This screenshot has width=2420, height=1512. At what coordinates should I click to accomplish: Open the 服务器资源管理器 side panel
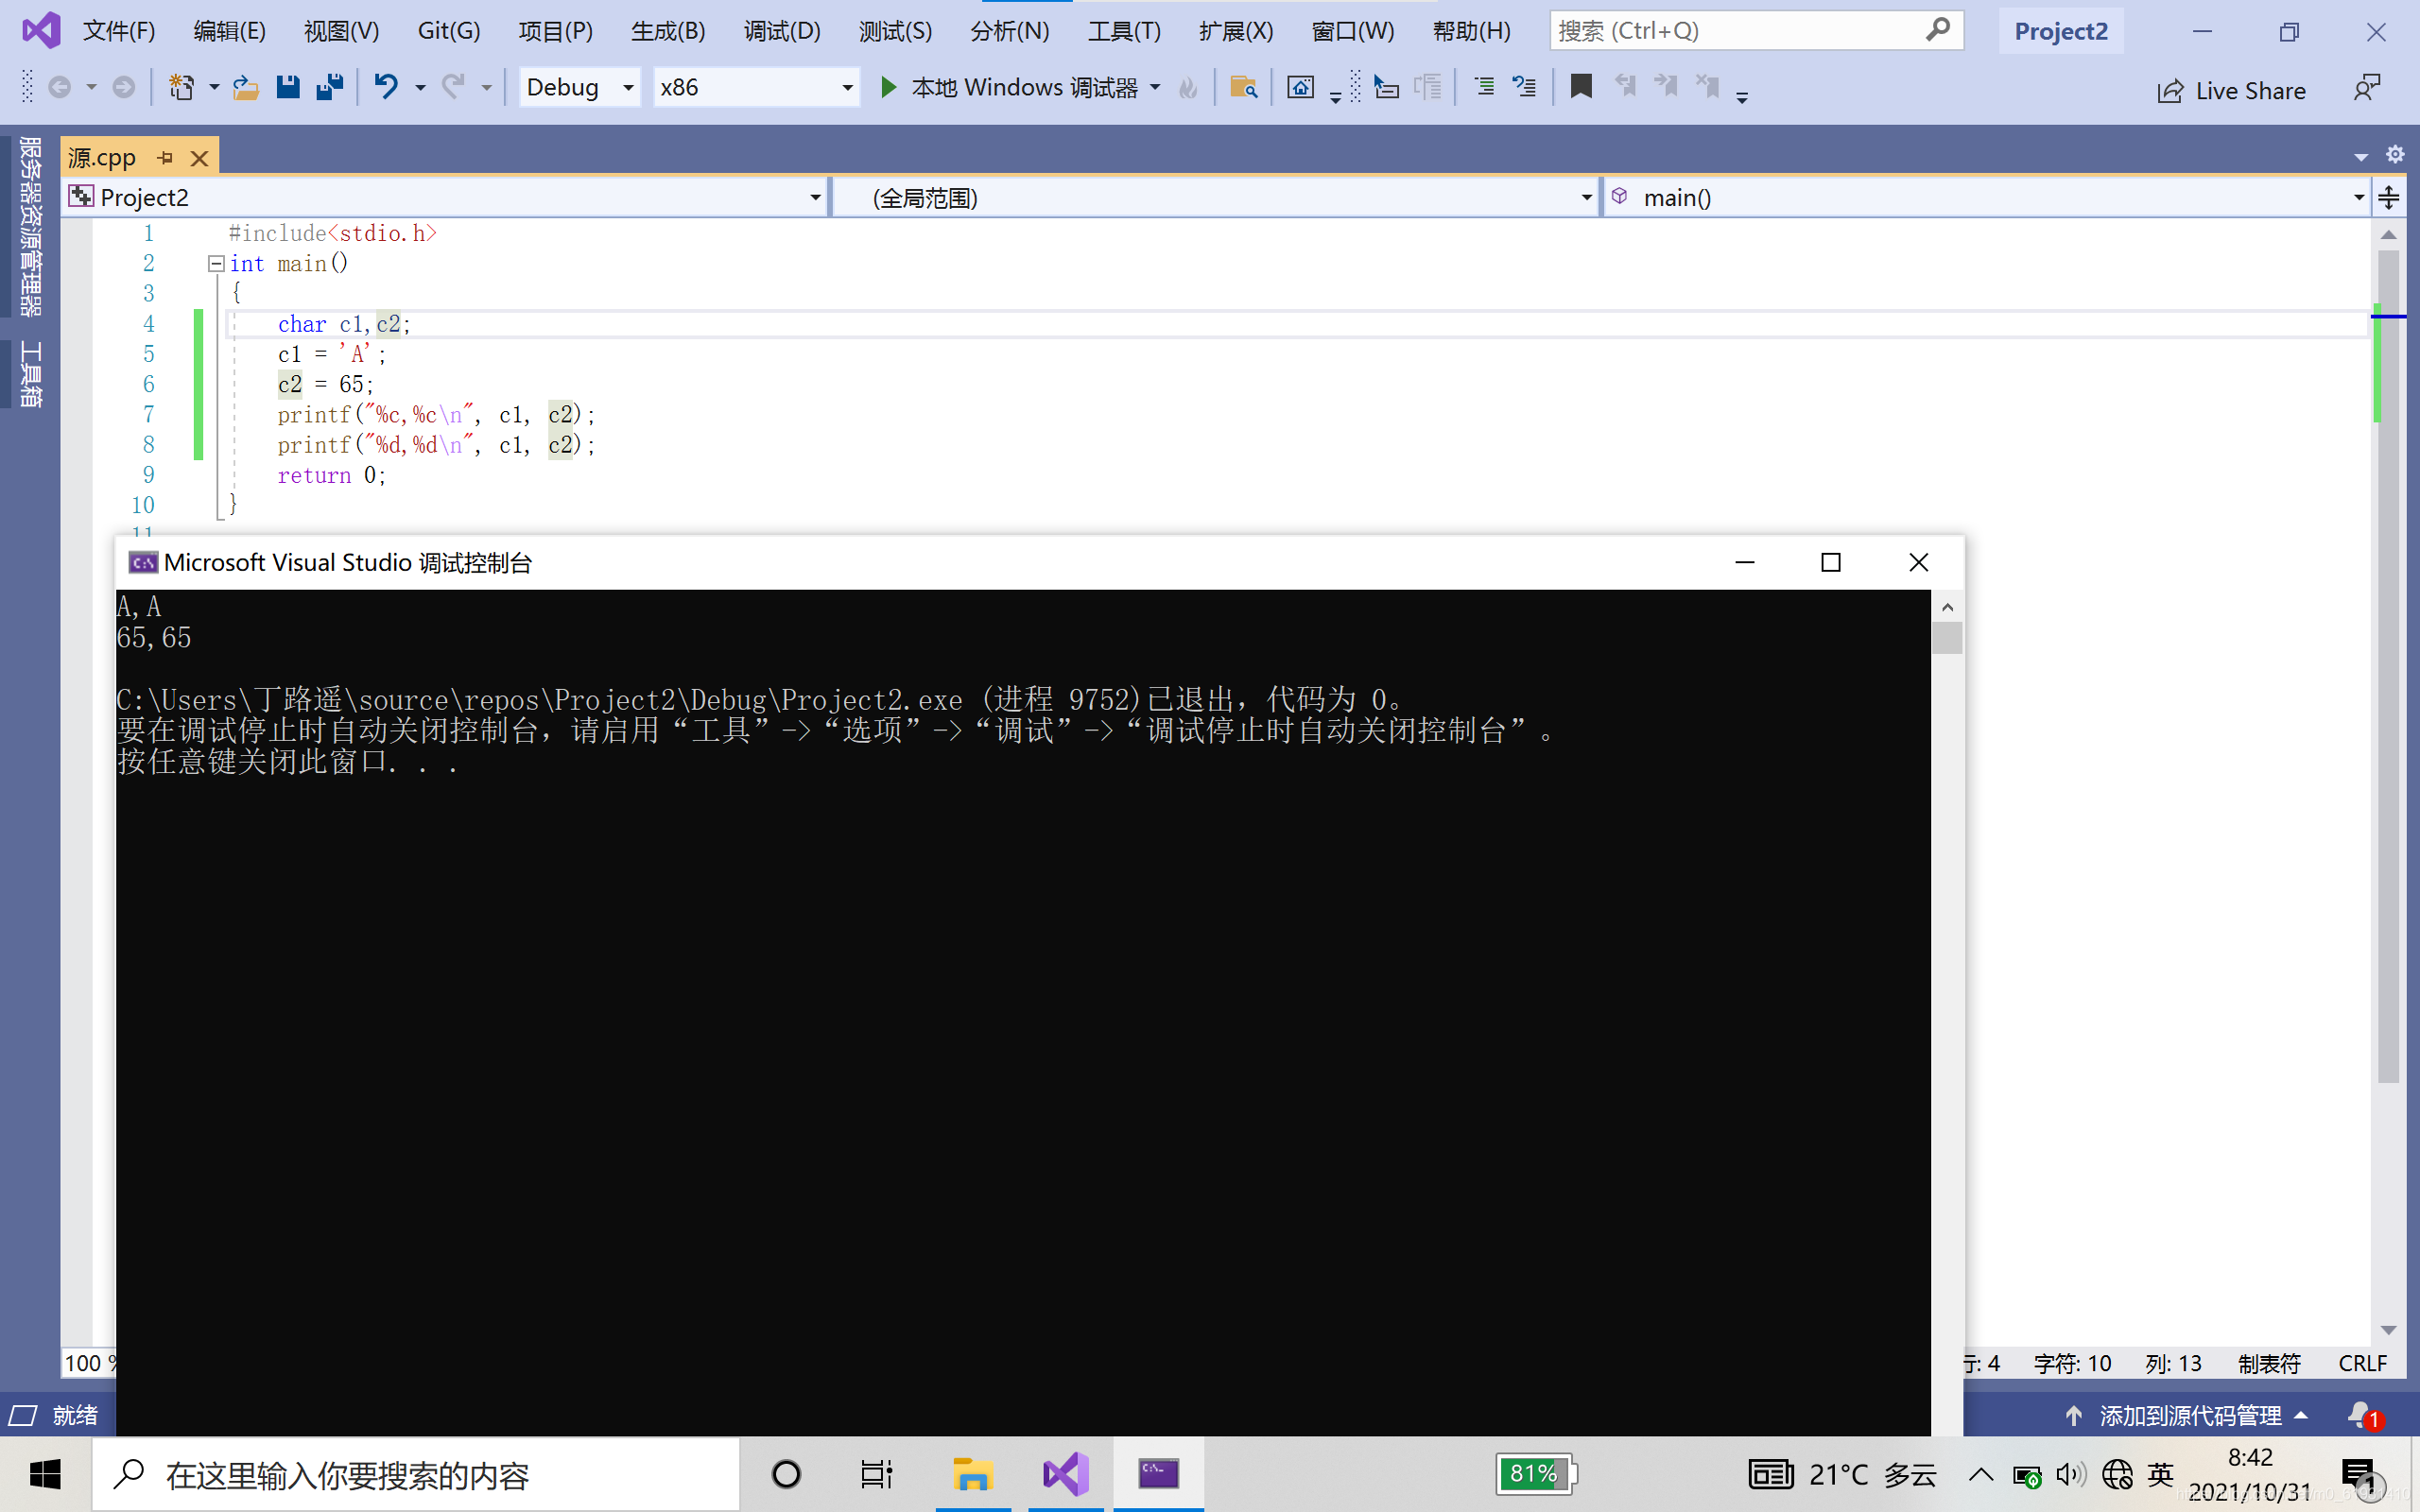coord(30,227)
